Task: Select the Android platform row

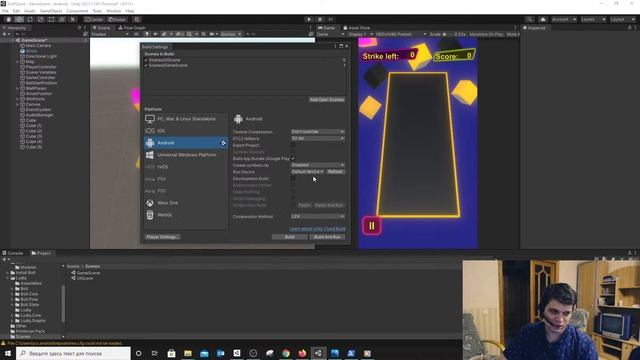Action: click(x=186, y=143)
